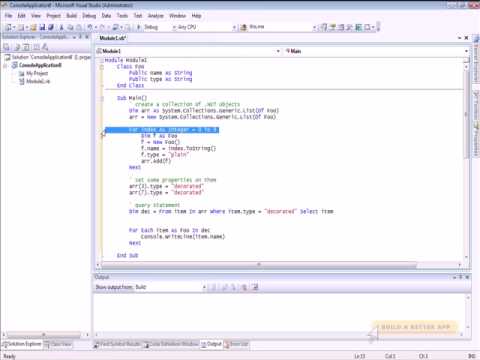Viewport: 480px width, 360px height.
Task: Expand the ConsoleApplication project node
Action: (5, 65)
